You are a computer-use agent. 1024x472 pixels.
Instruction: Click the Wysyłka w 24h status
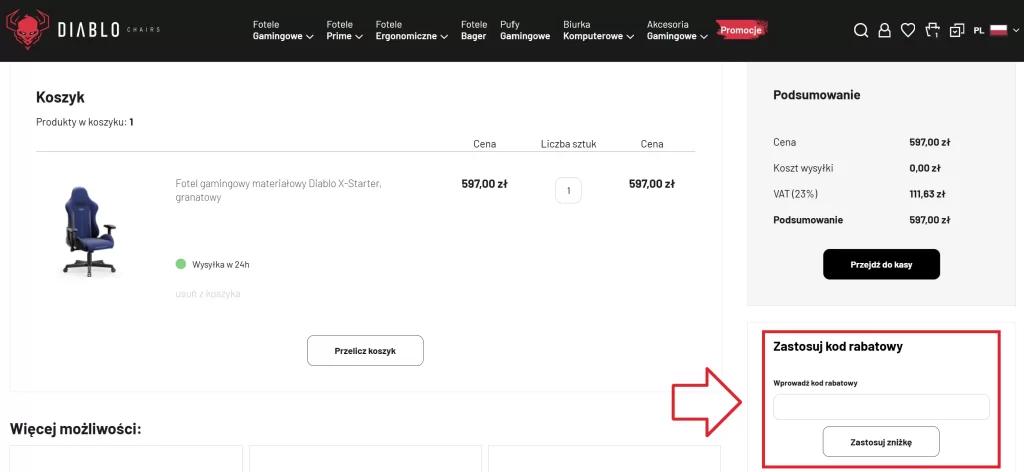(x=213, y=264)
